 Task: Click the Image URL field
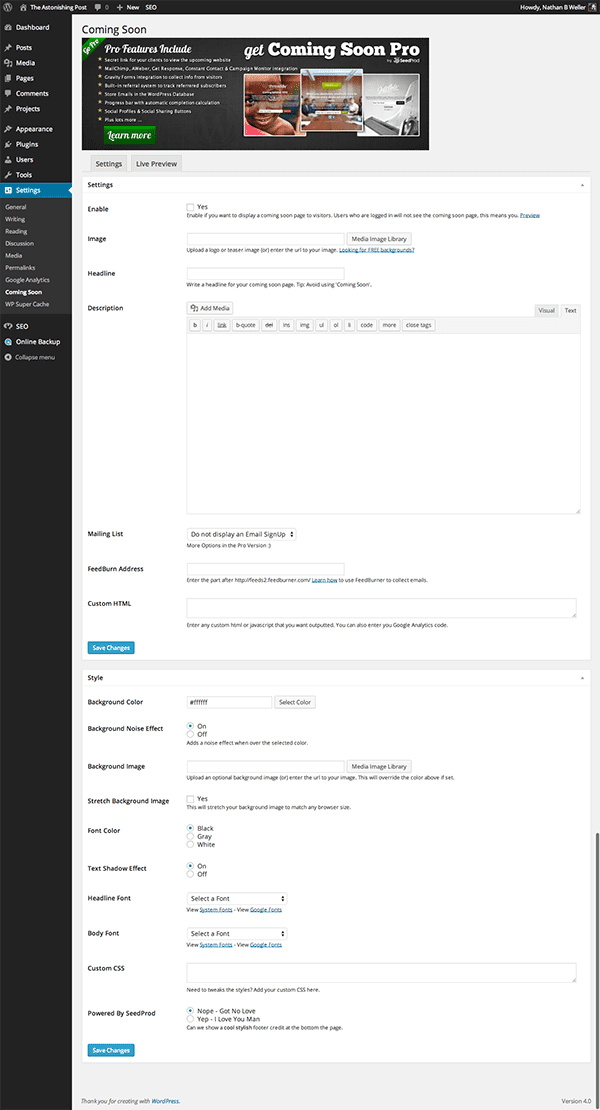tap(265, 239)
